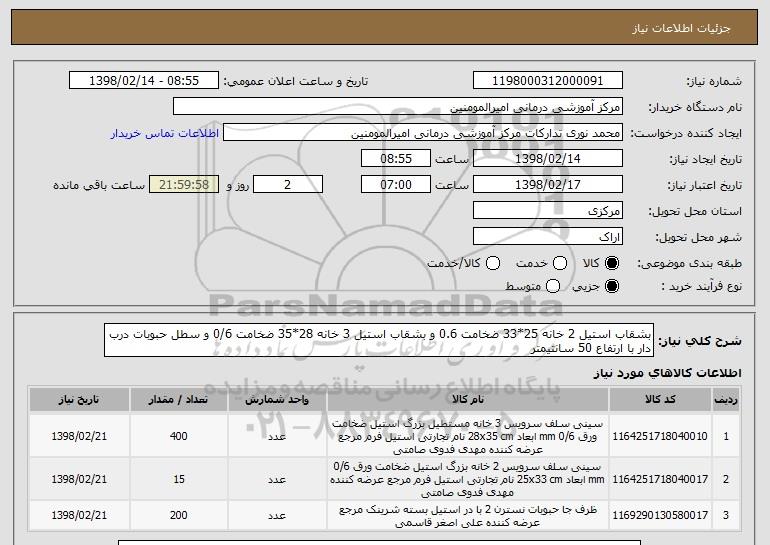Select the کالا/خدمت radio button
This screenshot has width=770, height=545.
(493, 263)
